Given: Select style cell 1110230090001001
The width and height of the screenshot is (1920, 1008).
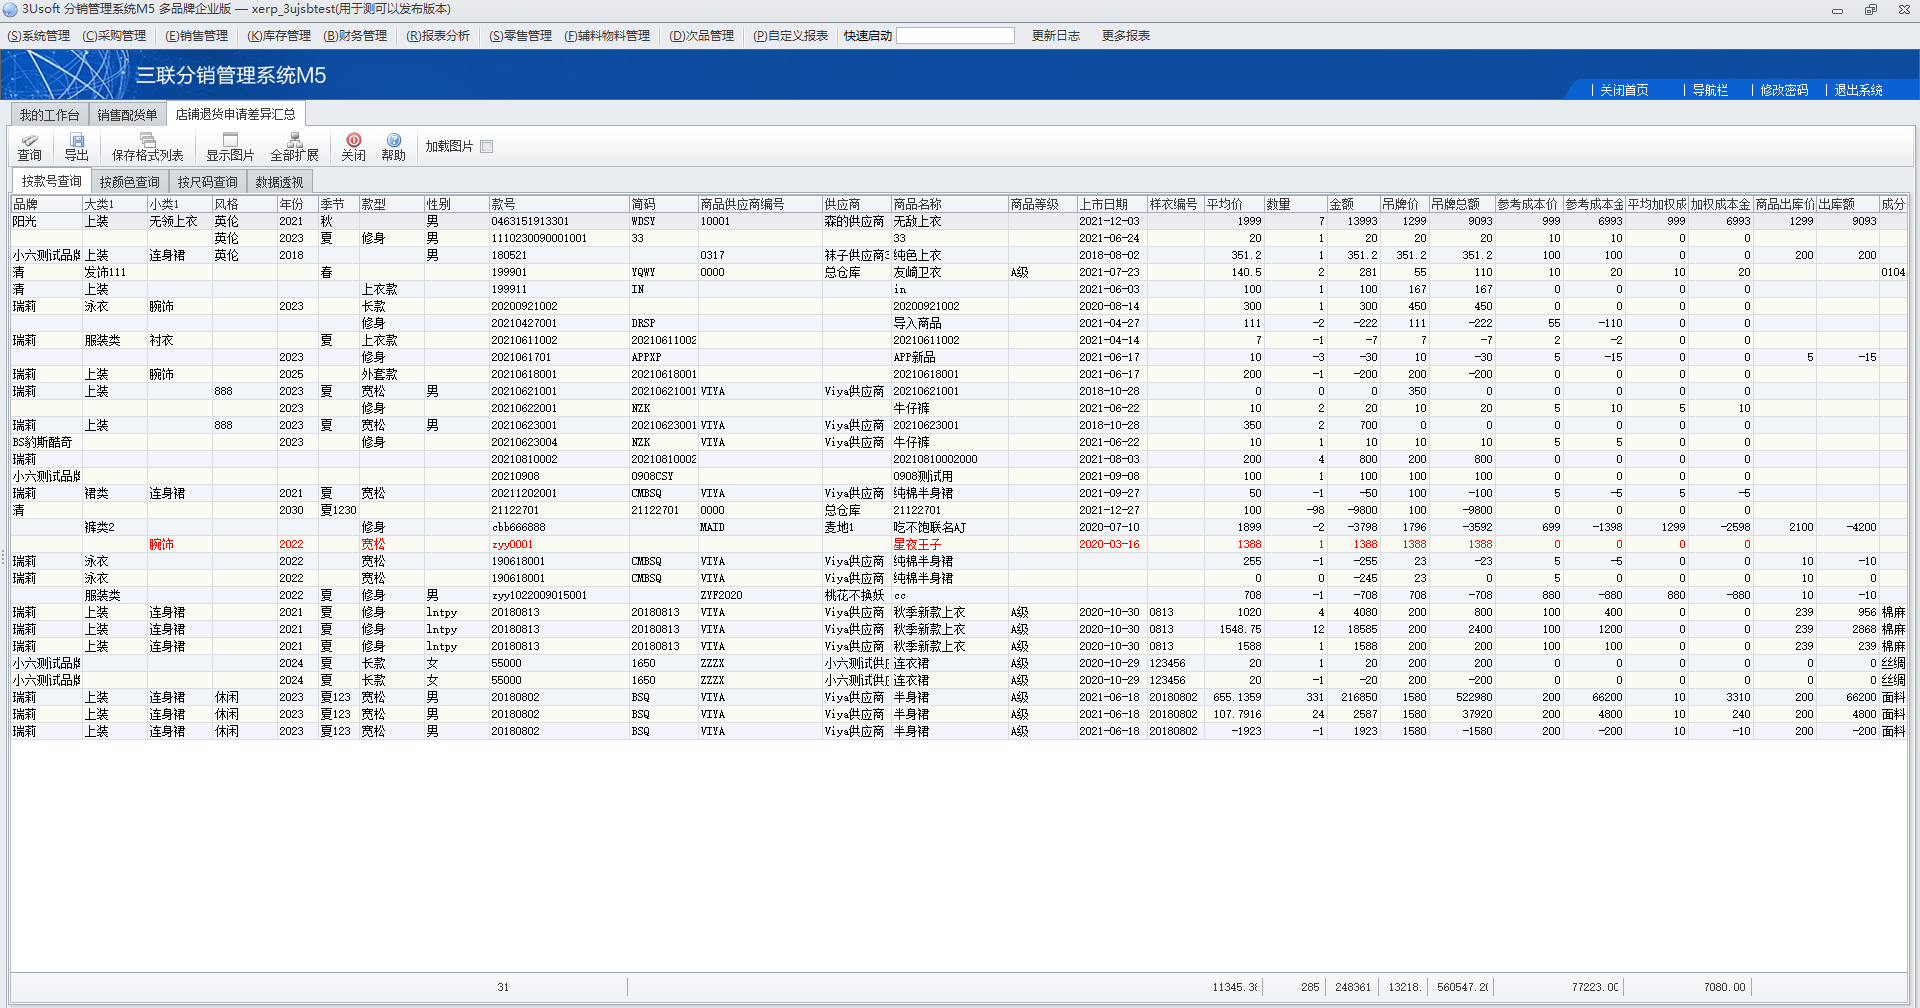Looking at the screenshot, I should point(559,238).
